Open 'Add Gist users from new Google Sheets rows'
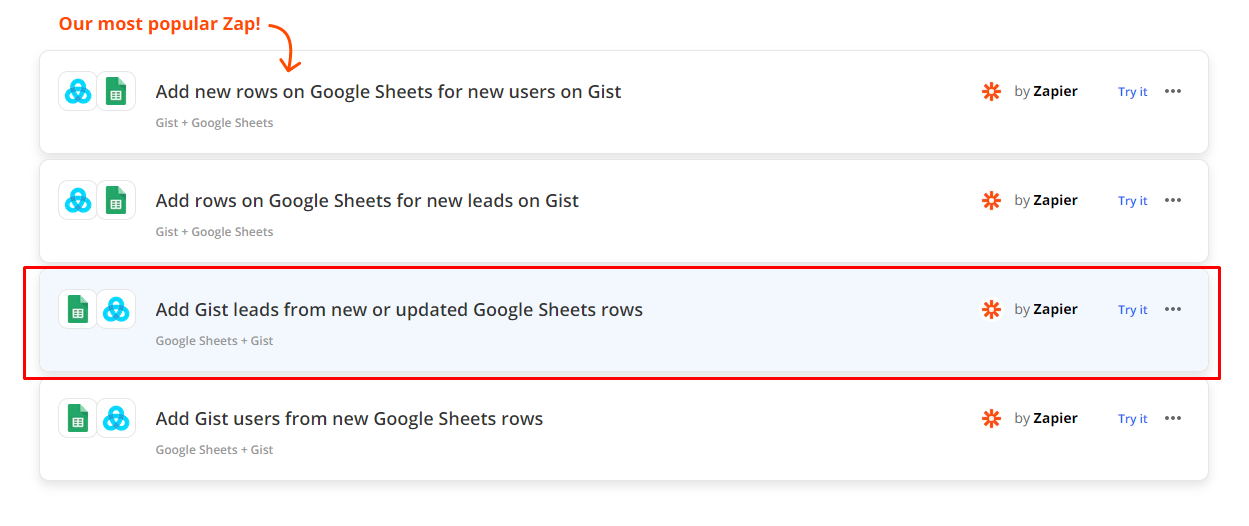Image resolution: width=1249 pixels, height=526 pixels. pyautogui.click(x=349, y=419)
